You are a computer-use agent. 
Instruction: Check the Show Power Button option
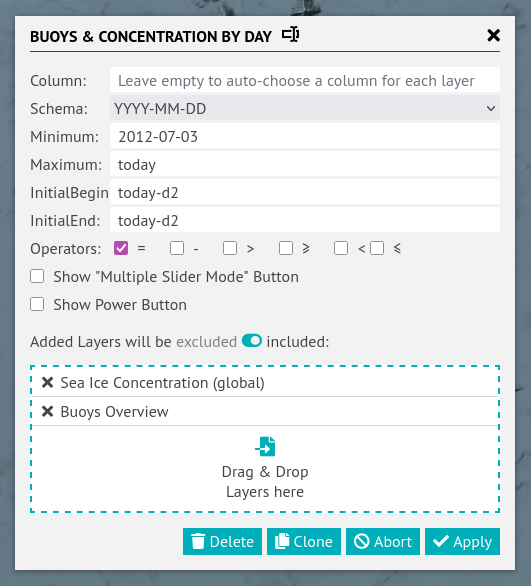pos(37,304)
